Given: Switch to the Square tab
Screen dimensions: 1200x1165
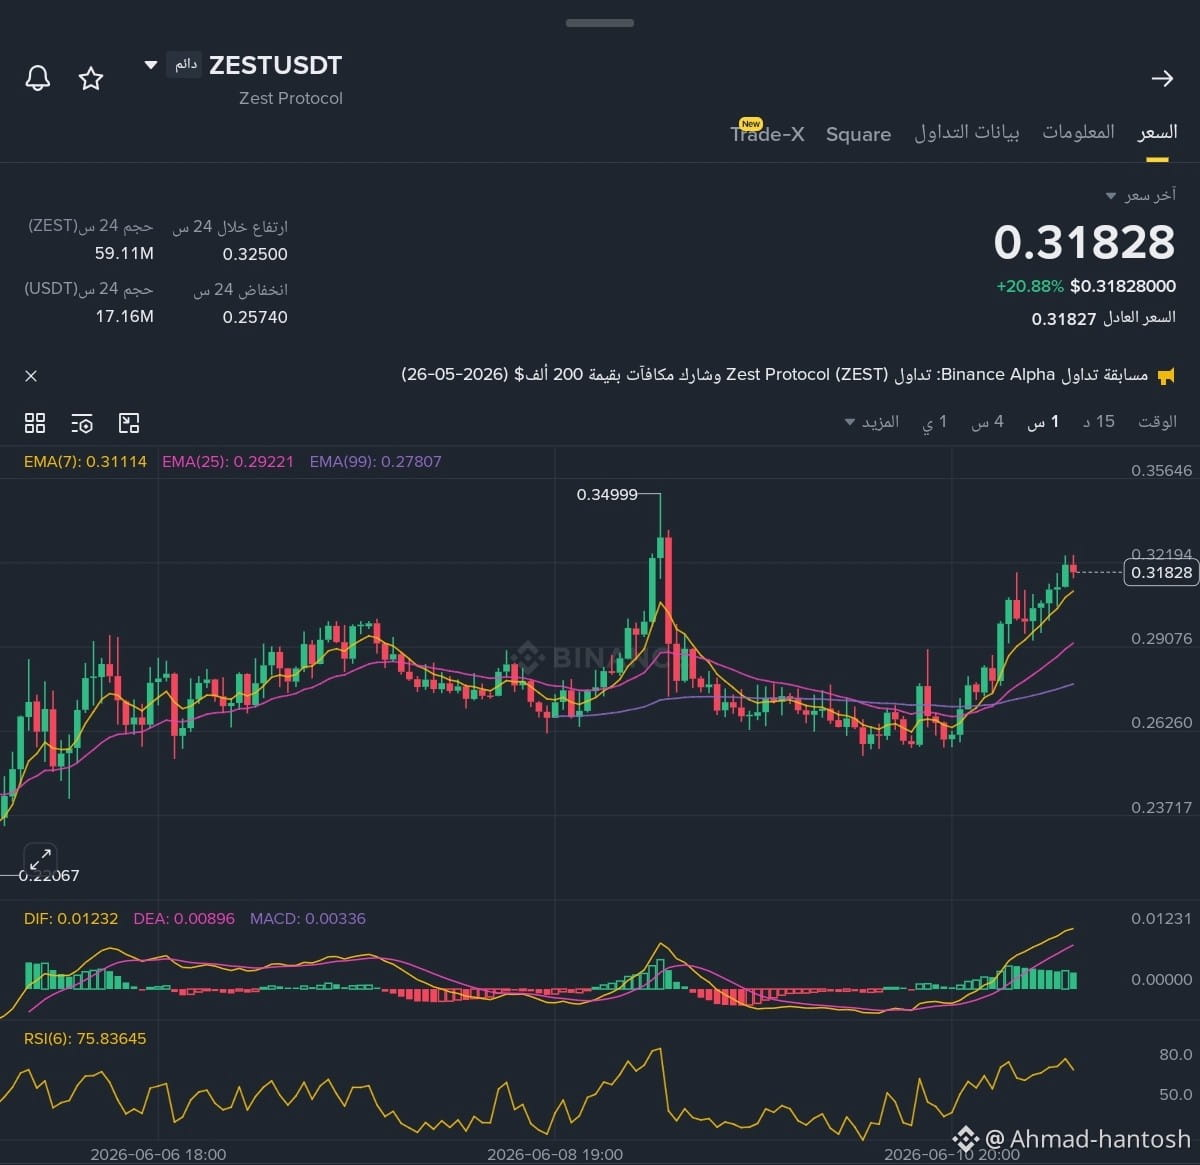Looking at the screenshot, I should [858, 134].
